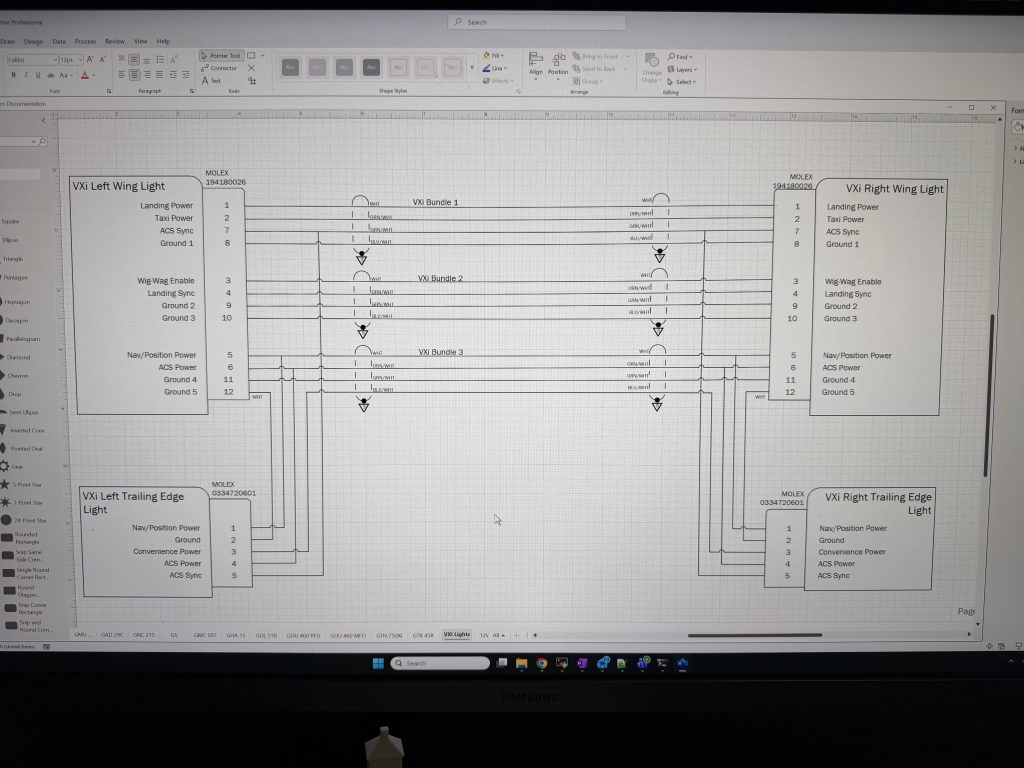Choose the Text tool in Tools group
The height and width of the screenshot is (768, 1024).
(x=211, y=80)
